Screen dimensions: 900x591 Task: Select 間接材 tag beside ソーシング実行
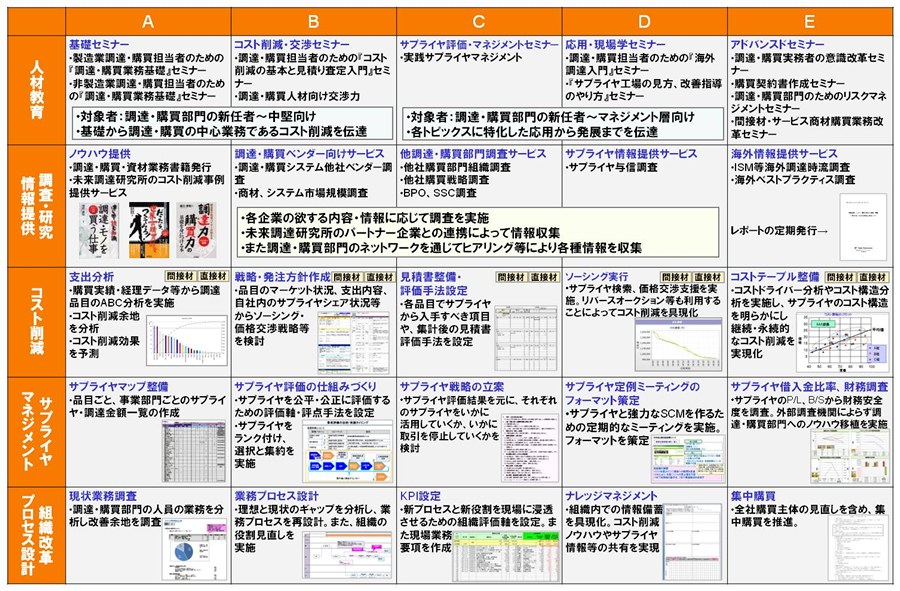(x=675, y=277)
